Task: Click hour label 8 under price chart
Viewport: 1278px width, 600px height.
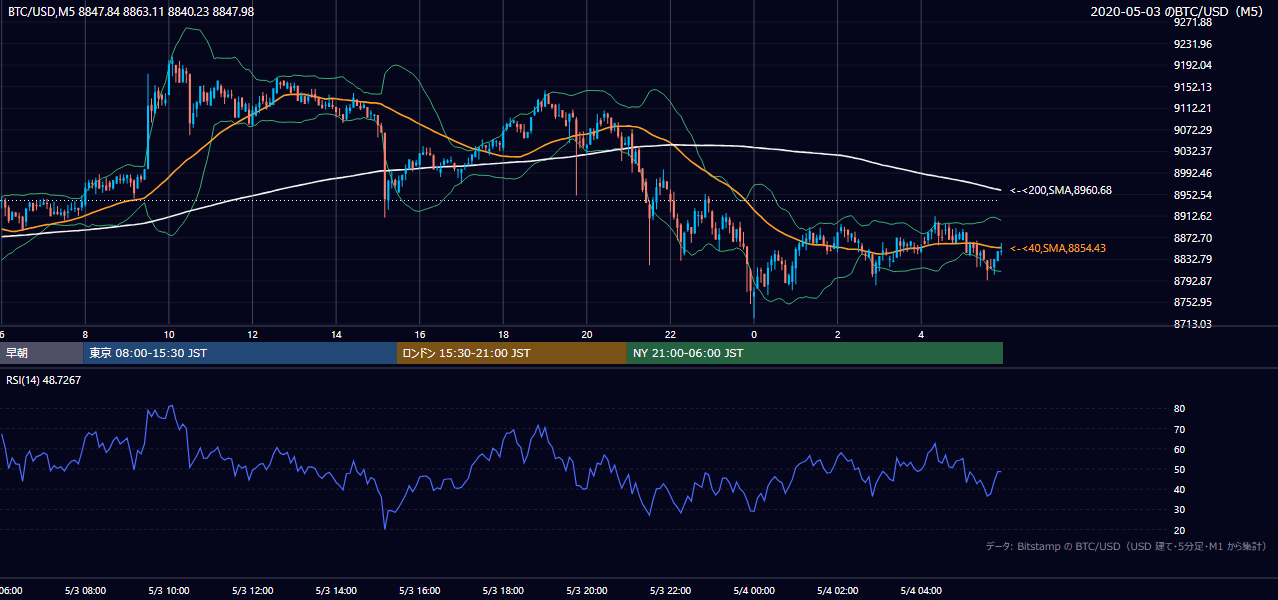Action: tap(85, 335)
